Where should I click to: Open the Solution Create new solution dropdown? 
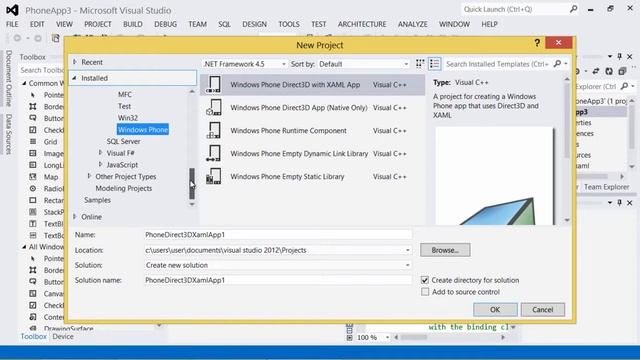point(277,265)
